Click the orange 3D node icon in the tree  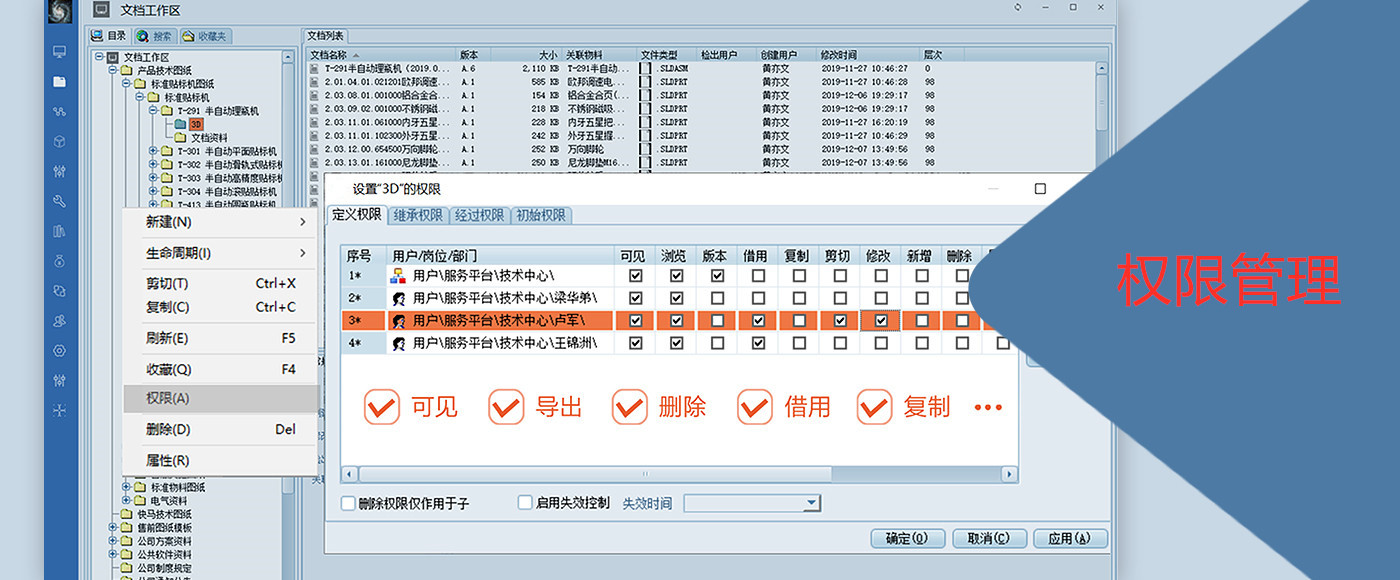coord(195,124)
